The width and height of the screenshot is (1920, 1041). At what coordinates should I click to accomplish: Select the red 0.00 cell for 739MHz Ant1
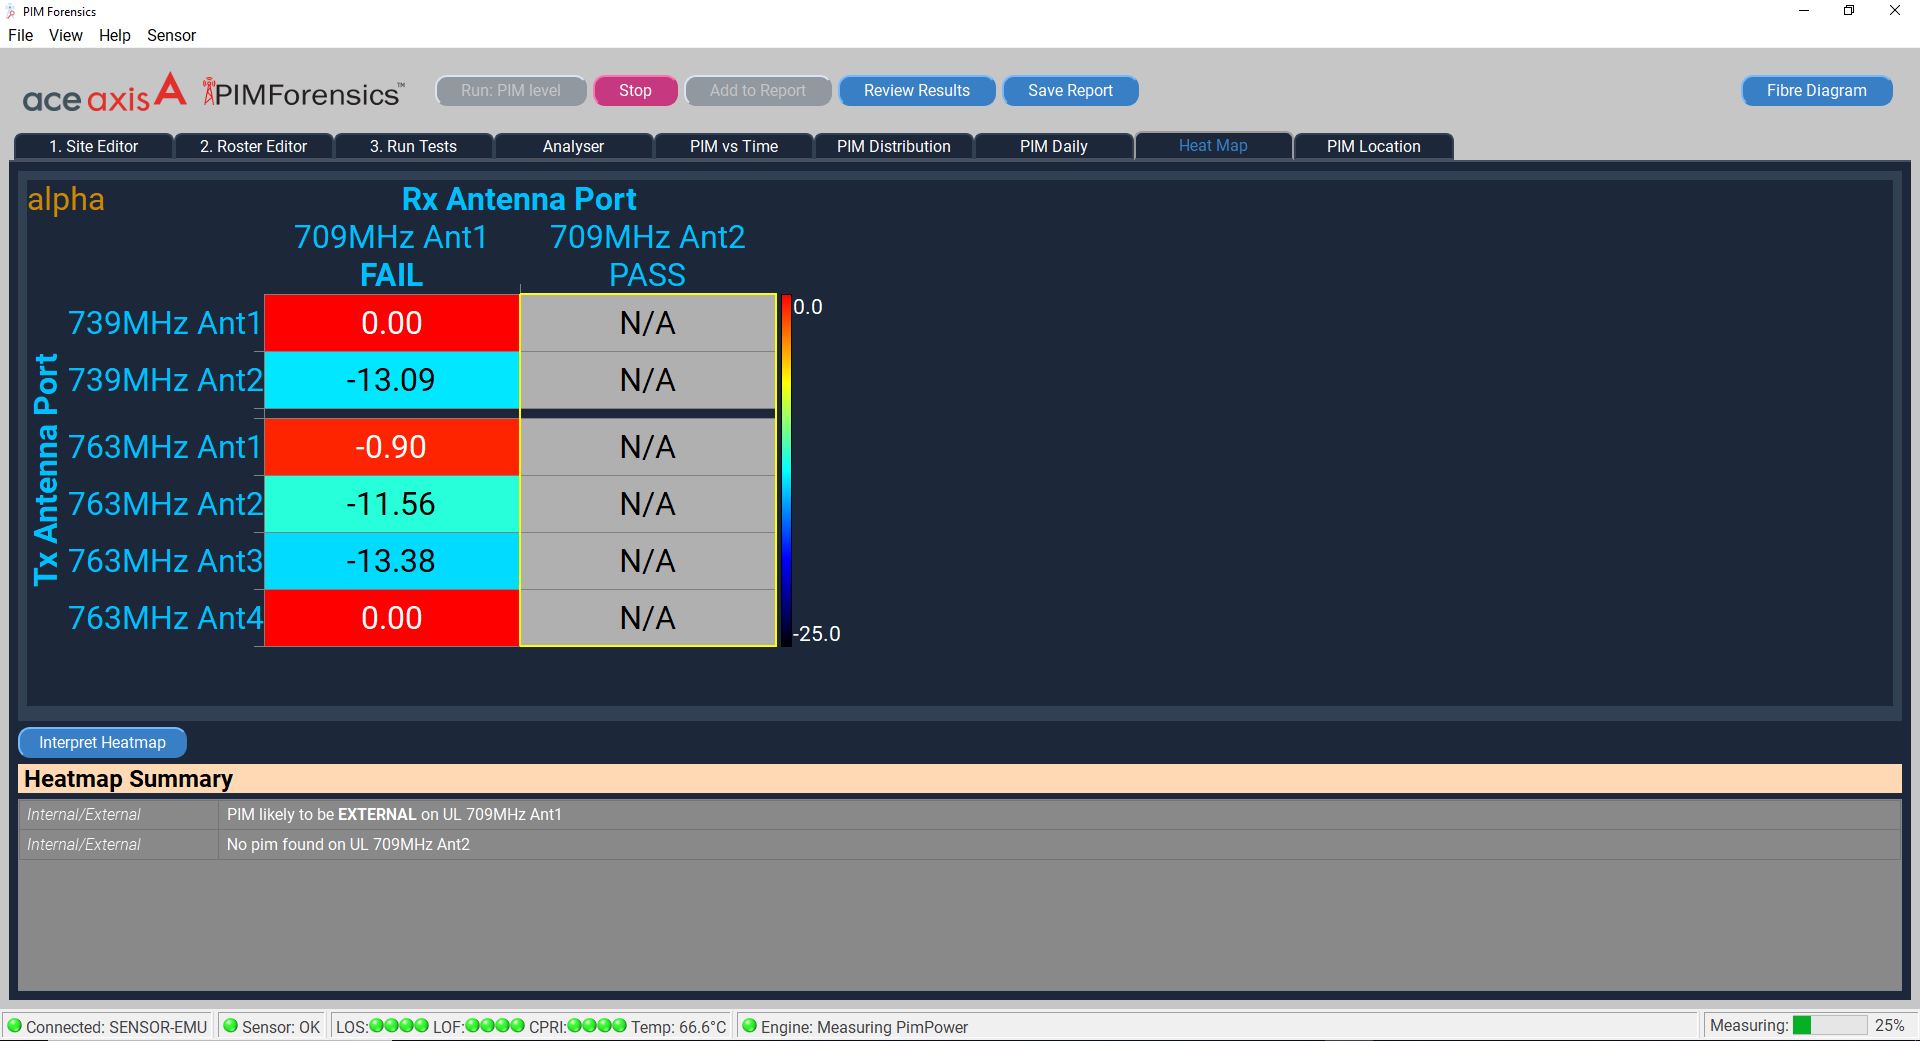(392, 323)
